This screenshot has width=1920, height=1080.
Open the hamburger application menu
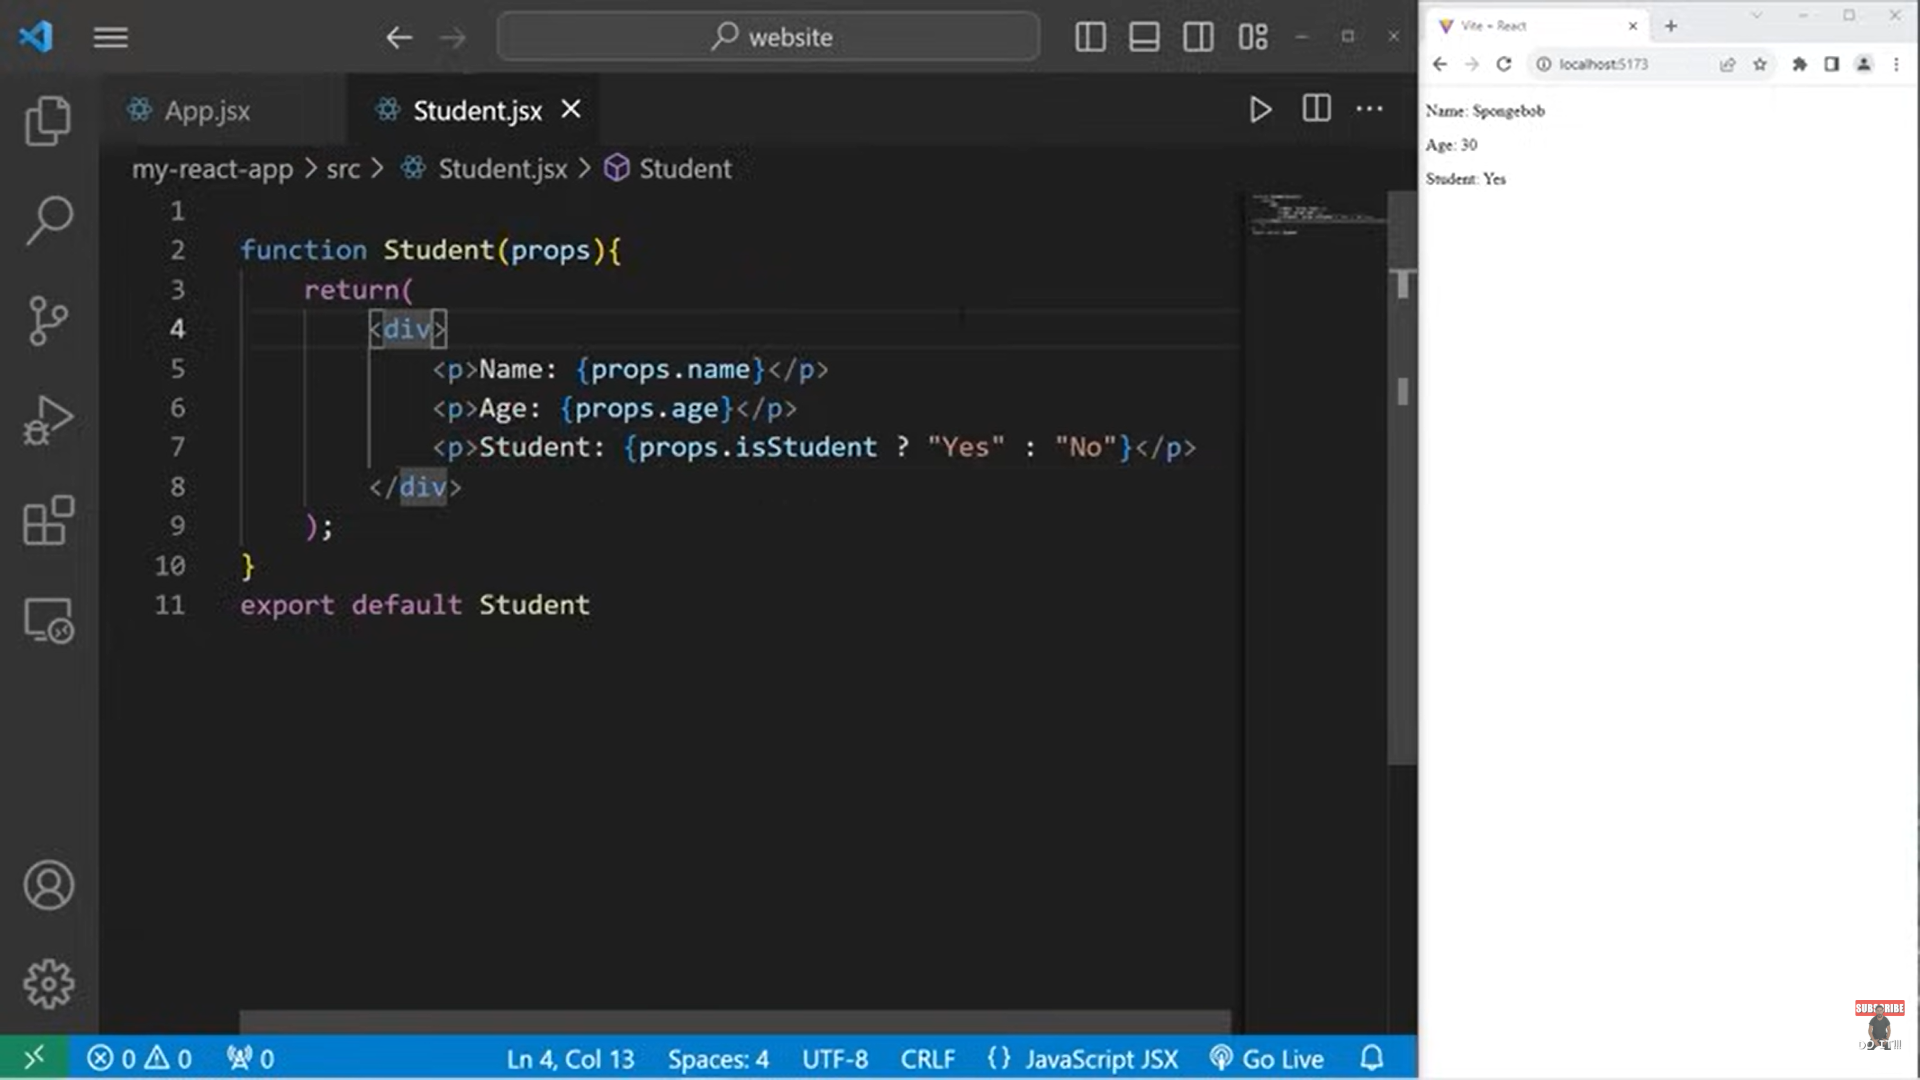pos(111,37)
